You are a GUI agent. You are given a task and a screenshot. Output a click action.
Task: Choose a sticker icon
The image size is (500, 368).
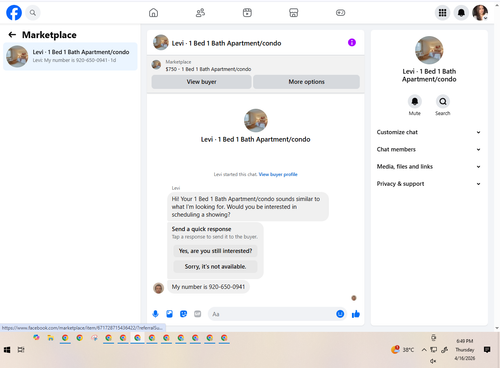183,314
